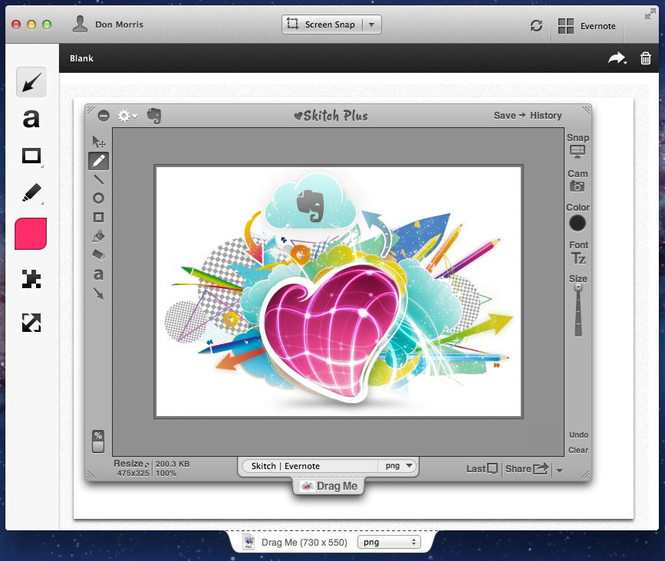Click the share arrow in the title bar
Viewport: 665px width, 561px height.
click(x=617, y=58)
